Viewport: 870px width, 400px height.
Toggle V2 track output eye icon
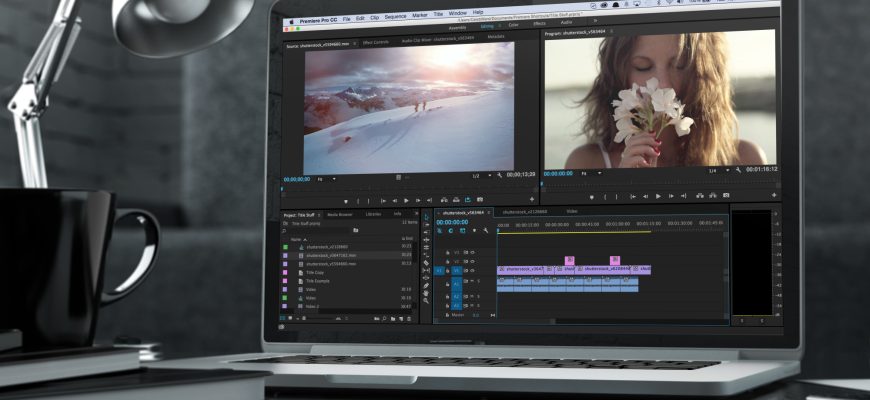pos(471,261)
